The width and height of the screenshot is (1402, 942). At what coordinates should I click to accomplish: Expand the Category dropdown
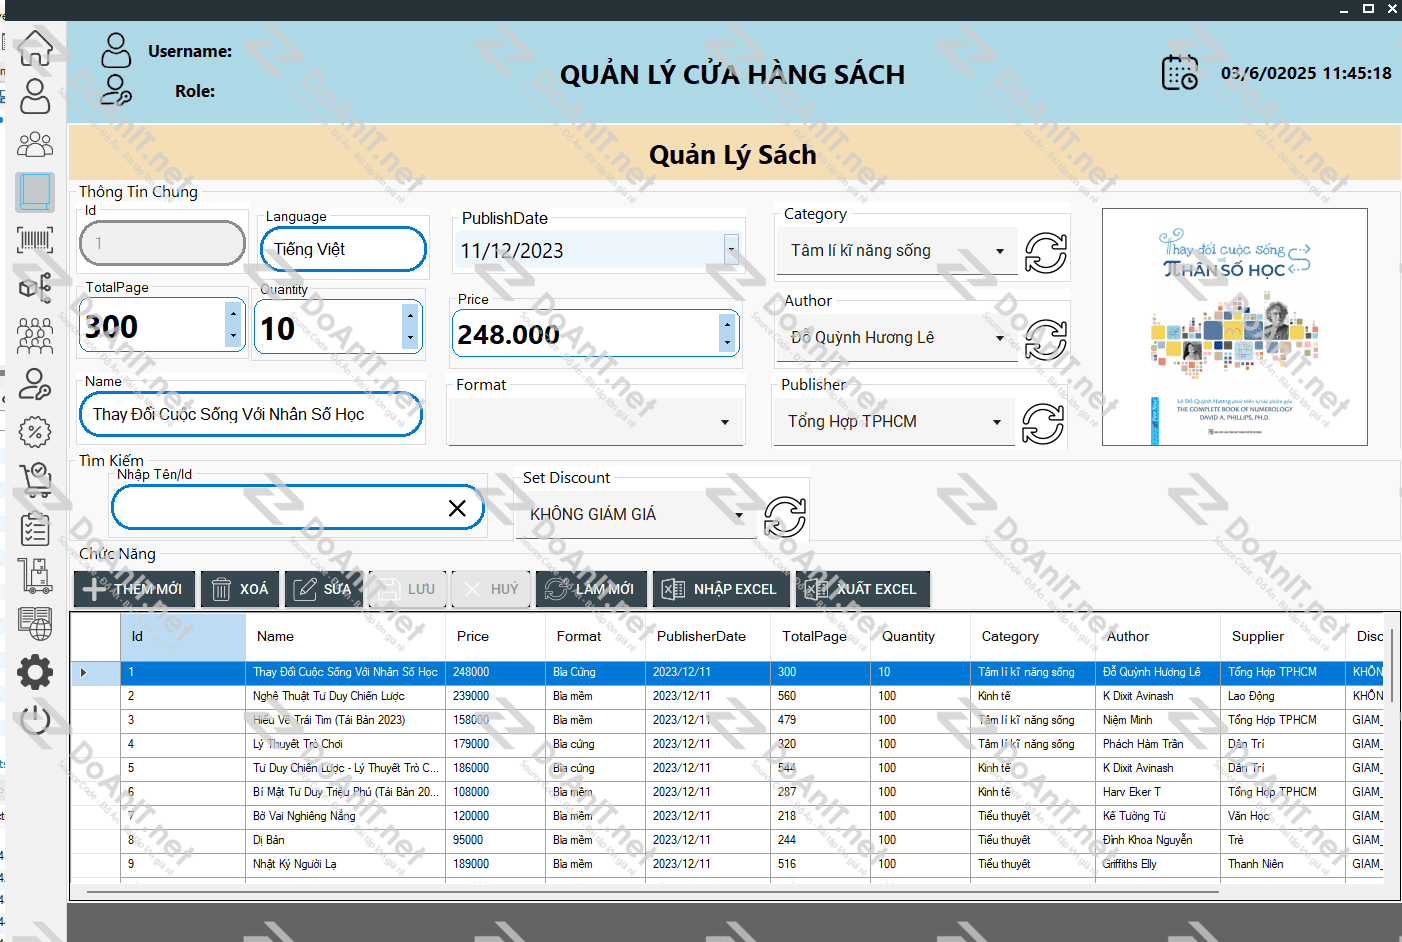tap(999, 251)
